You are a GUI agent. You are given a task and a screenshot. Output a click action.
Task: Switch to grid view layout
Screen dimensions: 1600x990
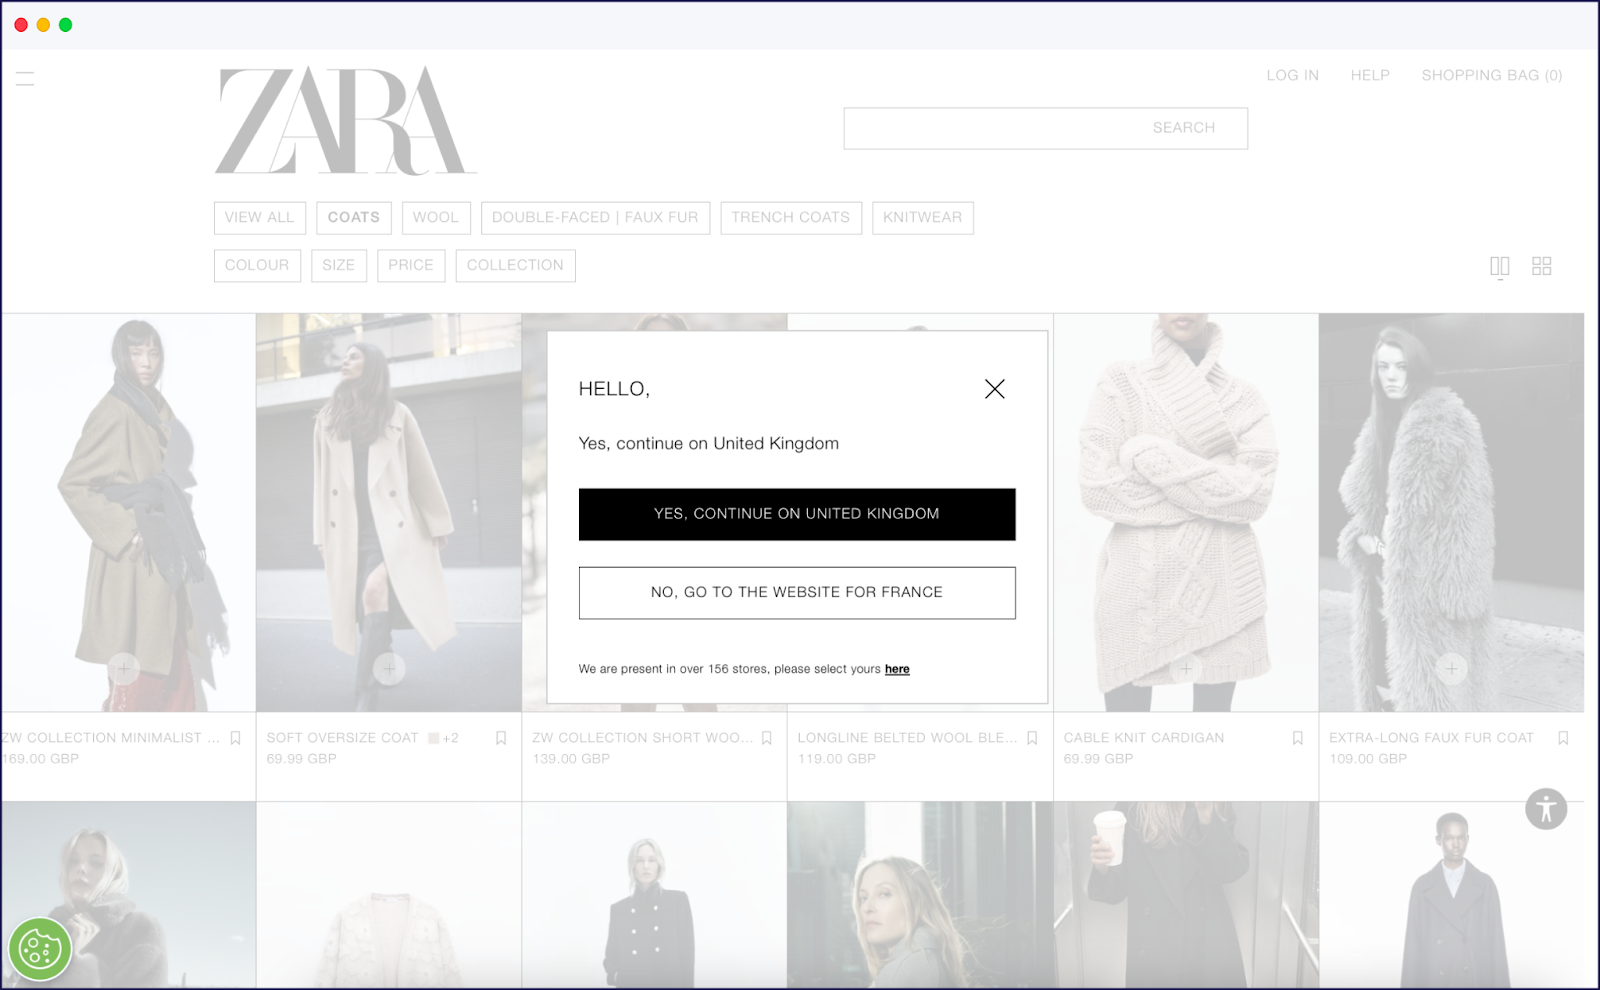click(1541, 265)
